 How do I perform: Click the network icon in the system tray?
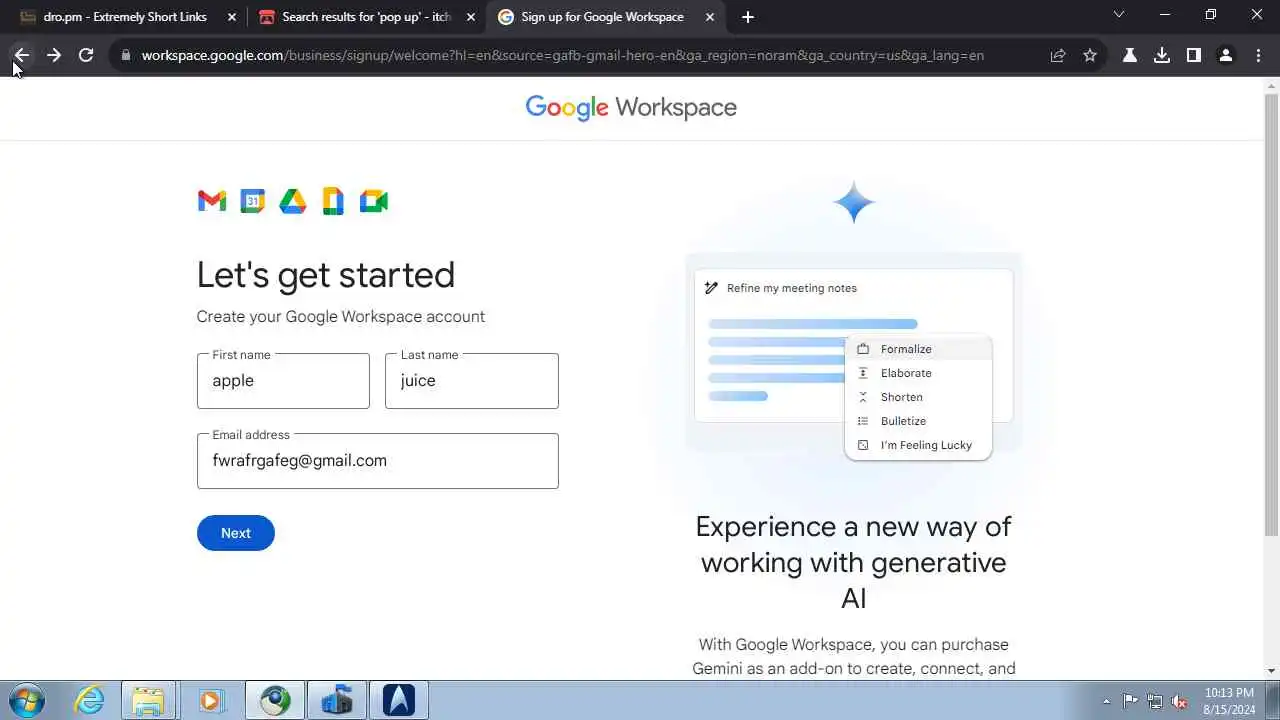1155,701
